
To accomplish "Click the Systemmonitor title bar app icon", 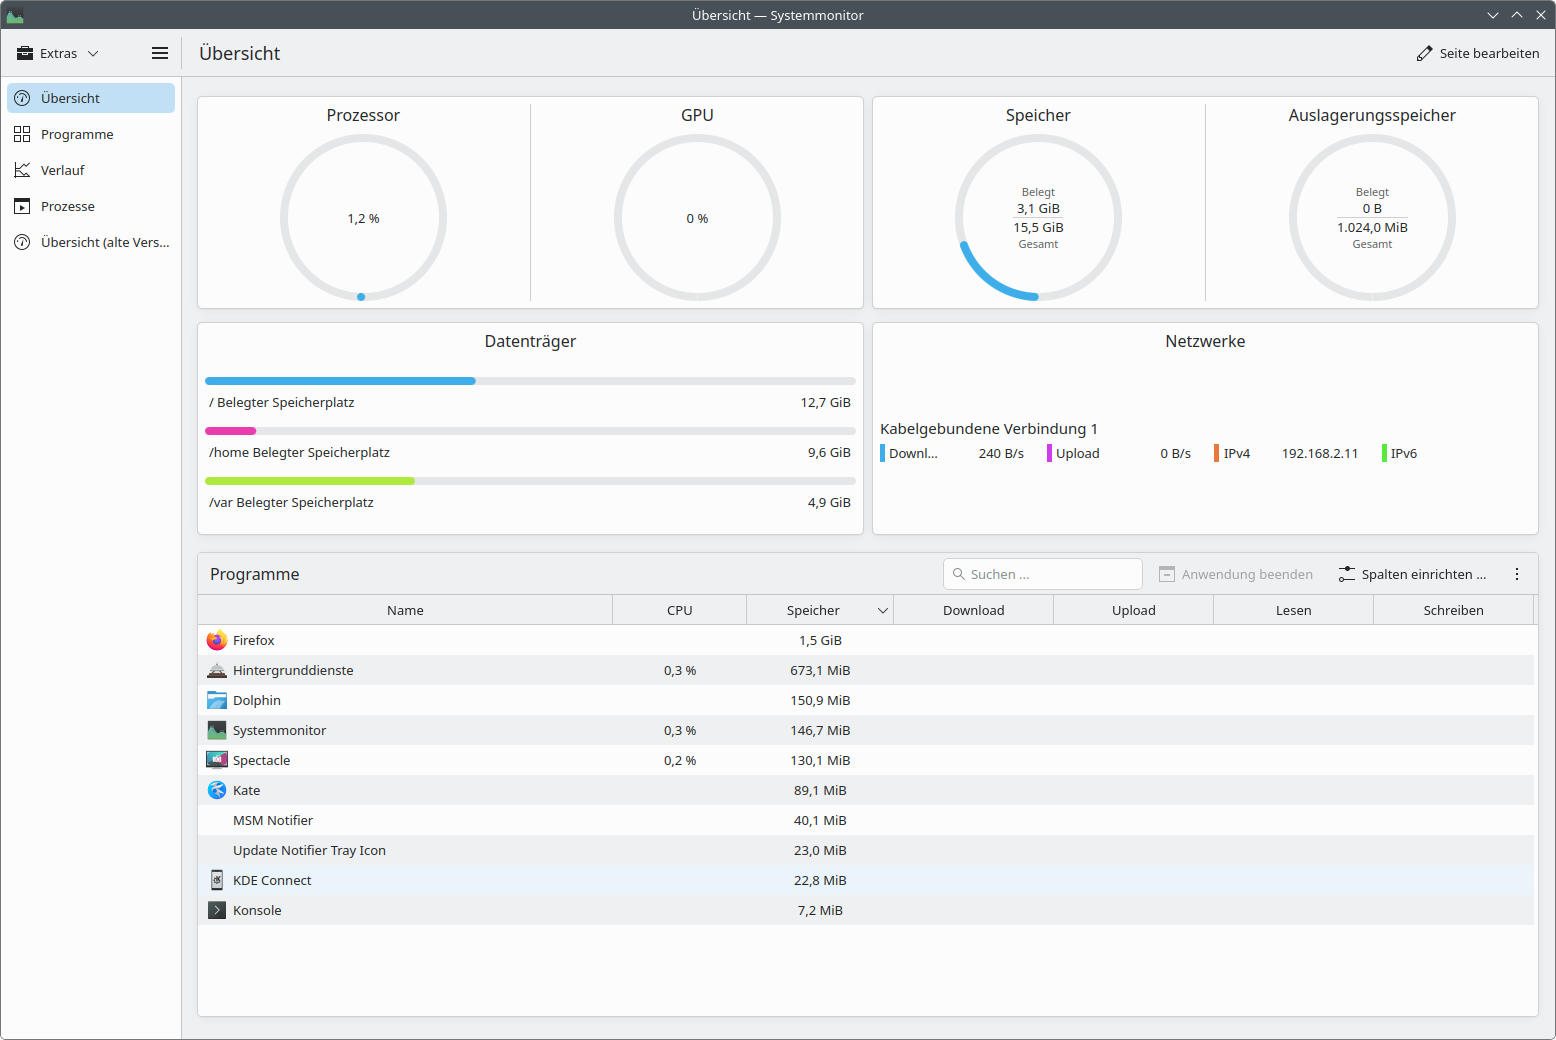I will click(15, 15).
